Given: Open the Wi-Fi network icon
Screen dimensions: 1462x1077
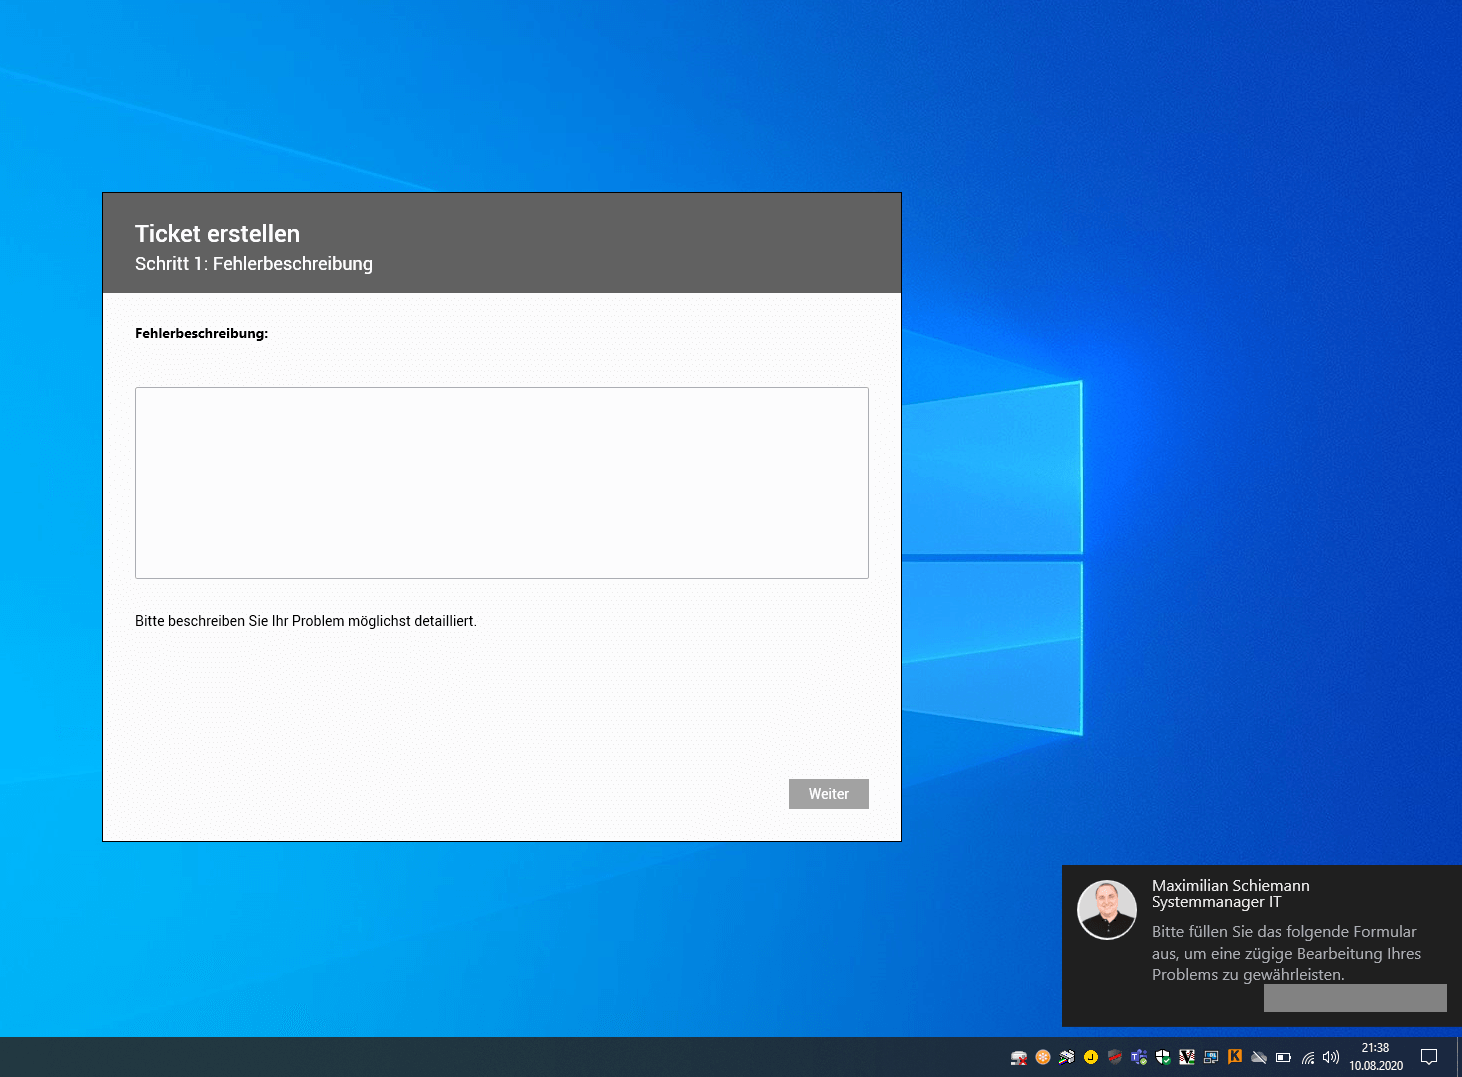Looking at the screenshot, I should coord(1307,1057).
